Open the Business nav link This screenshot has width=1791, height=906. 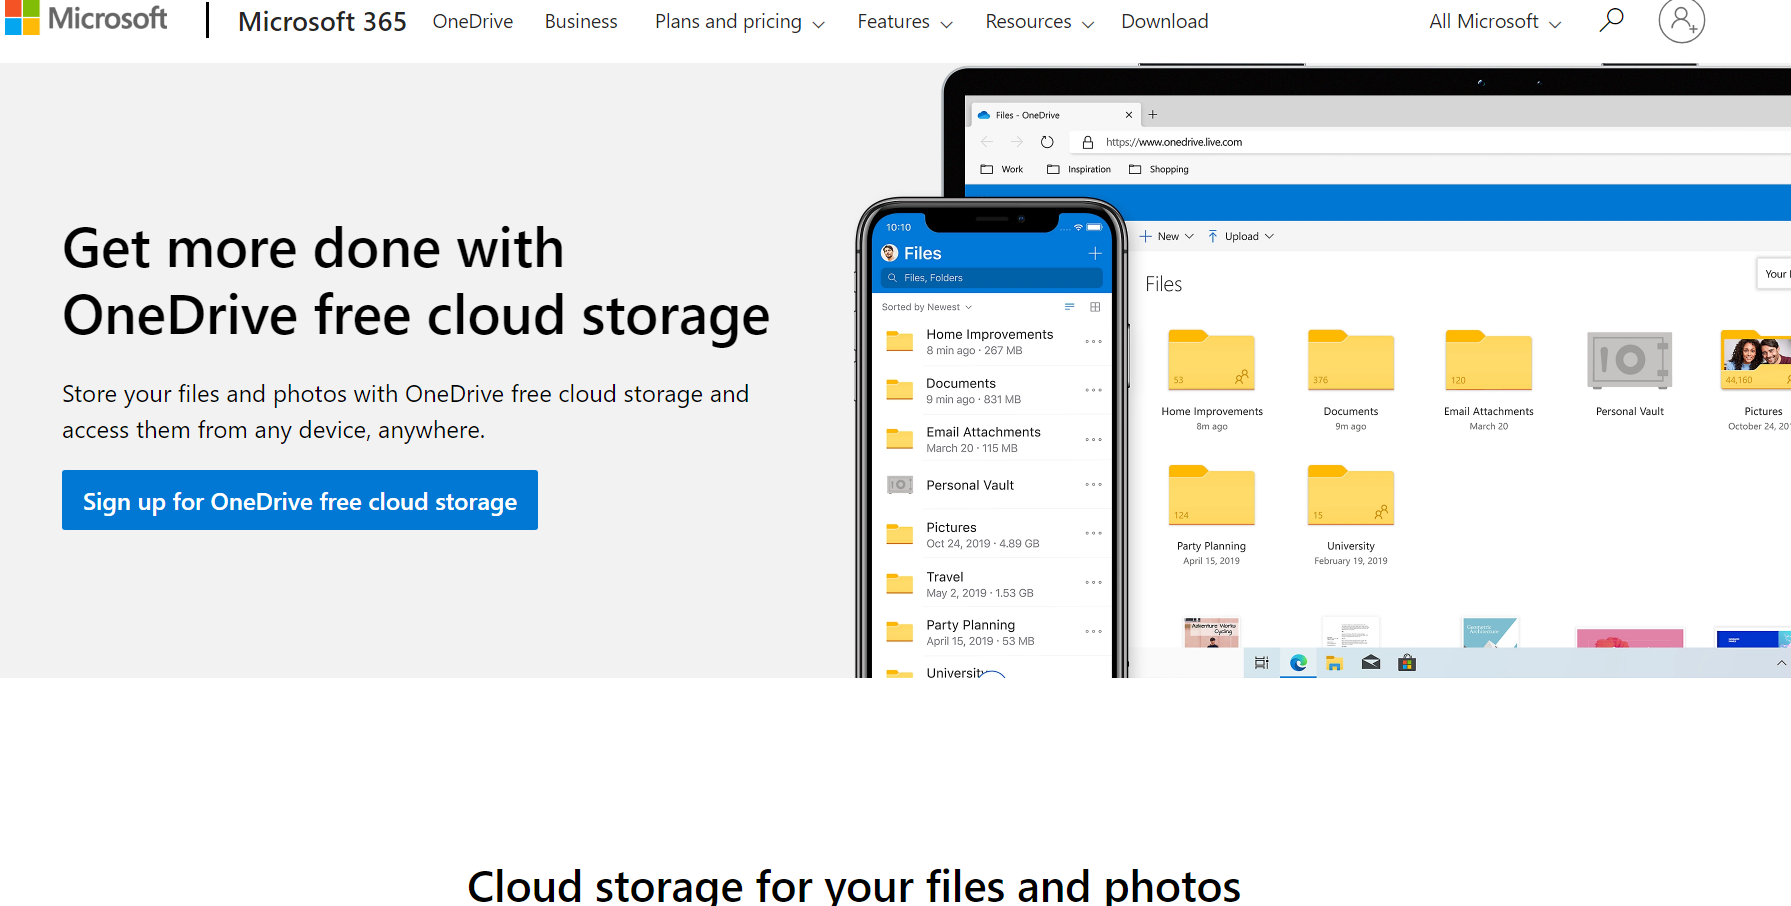[x=581, y=21]
